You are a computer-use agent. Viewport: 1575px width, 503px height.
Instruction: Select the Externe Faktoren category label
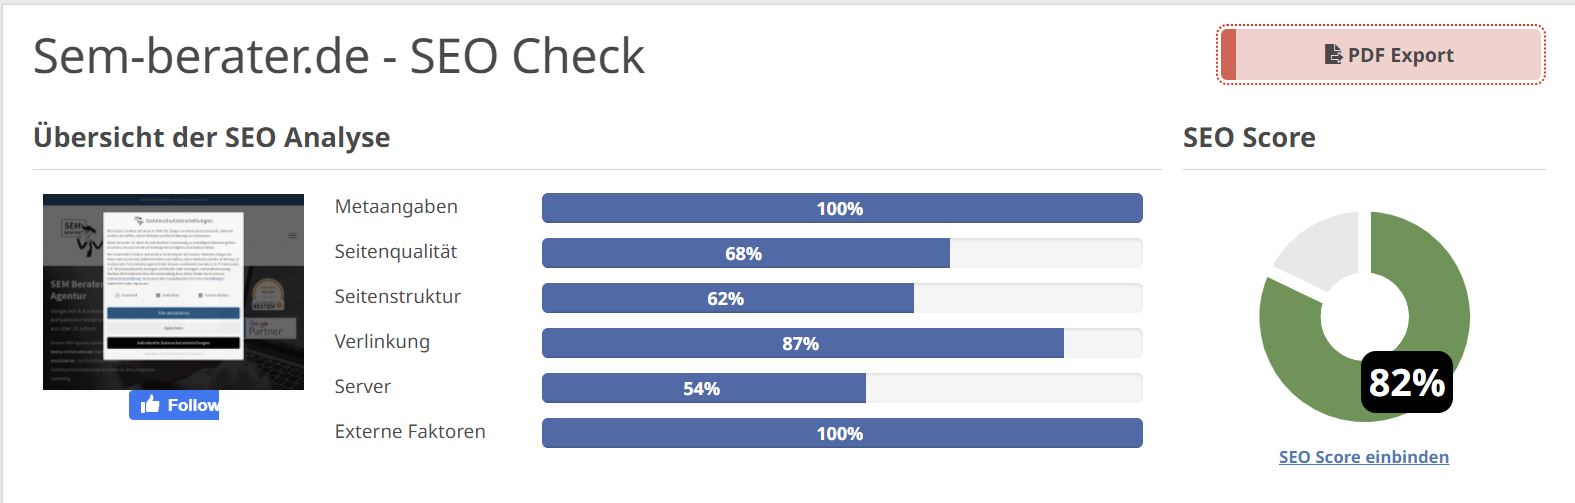click(410, 432)
